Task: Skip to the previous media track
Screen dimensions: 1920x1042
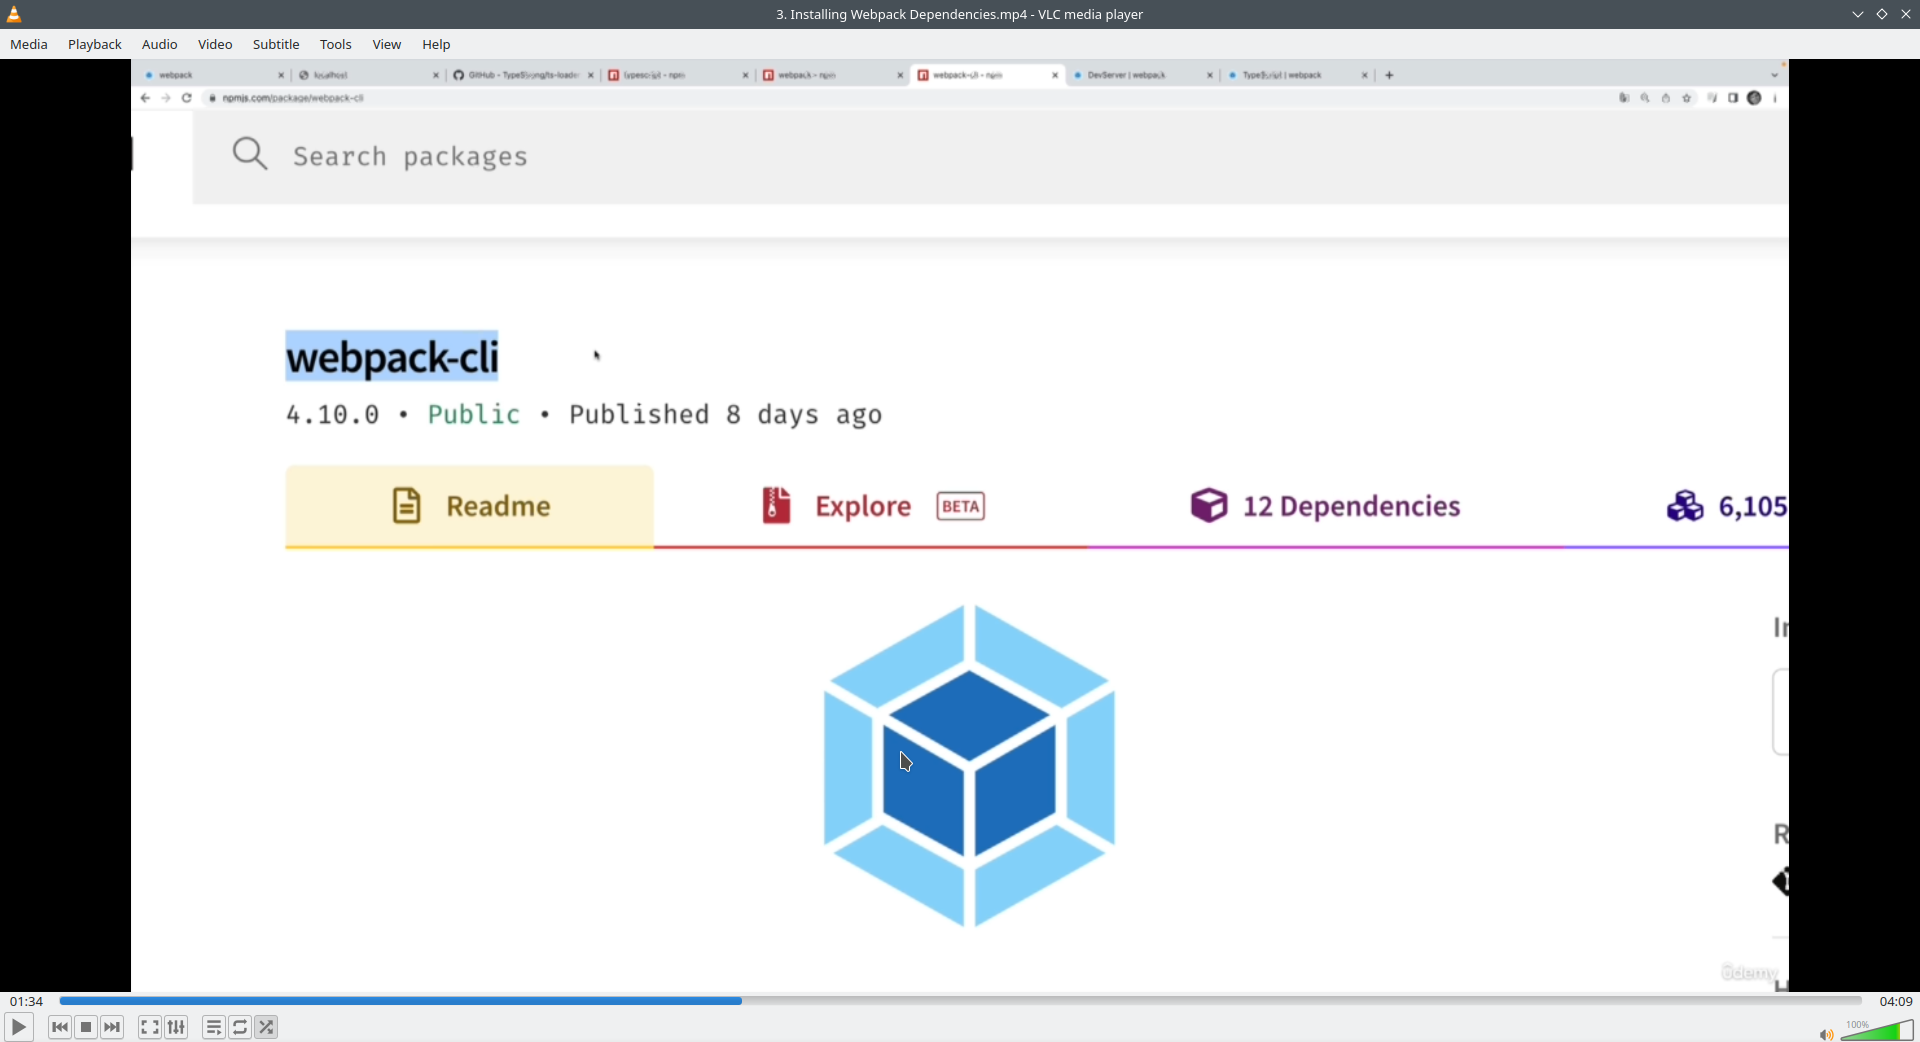Action: [x=60, y=1027]
